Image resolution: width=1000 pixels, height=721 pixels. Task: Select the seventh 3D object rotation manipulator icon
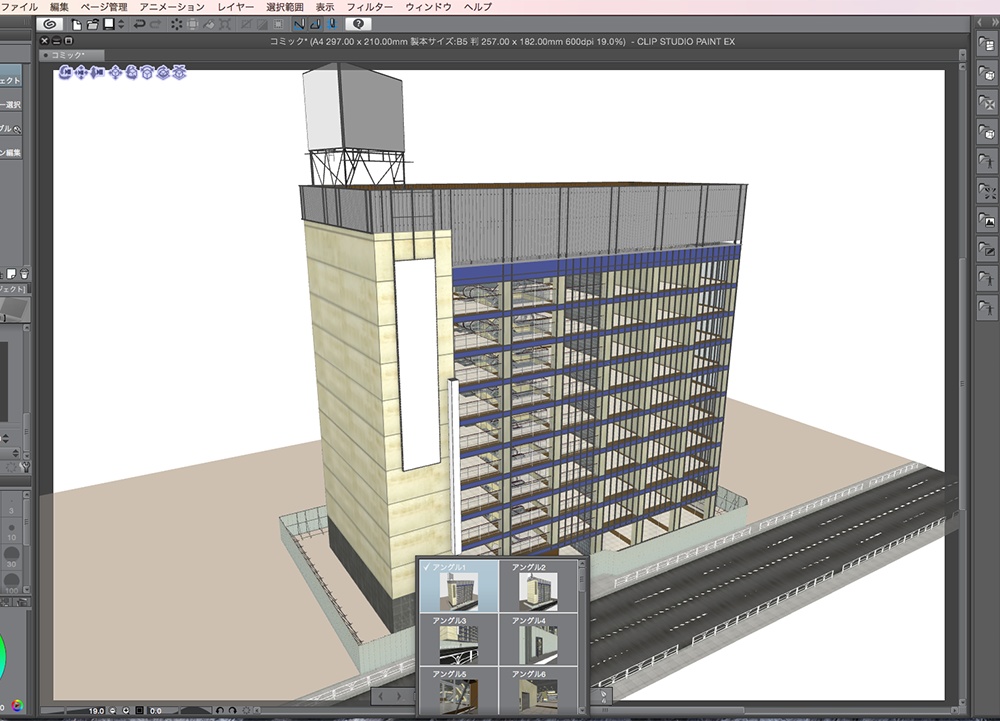click(163, 73)
